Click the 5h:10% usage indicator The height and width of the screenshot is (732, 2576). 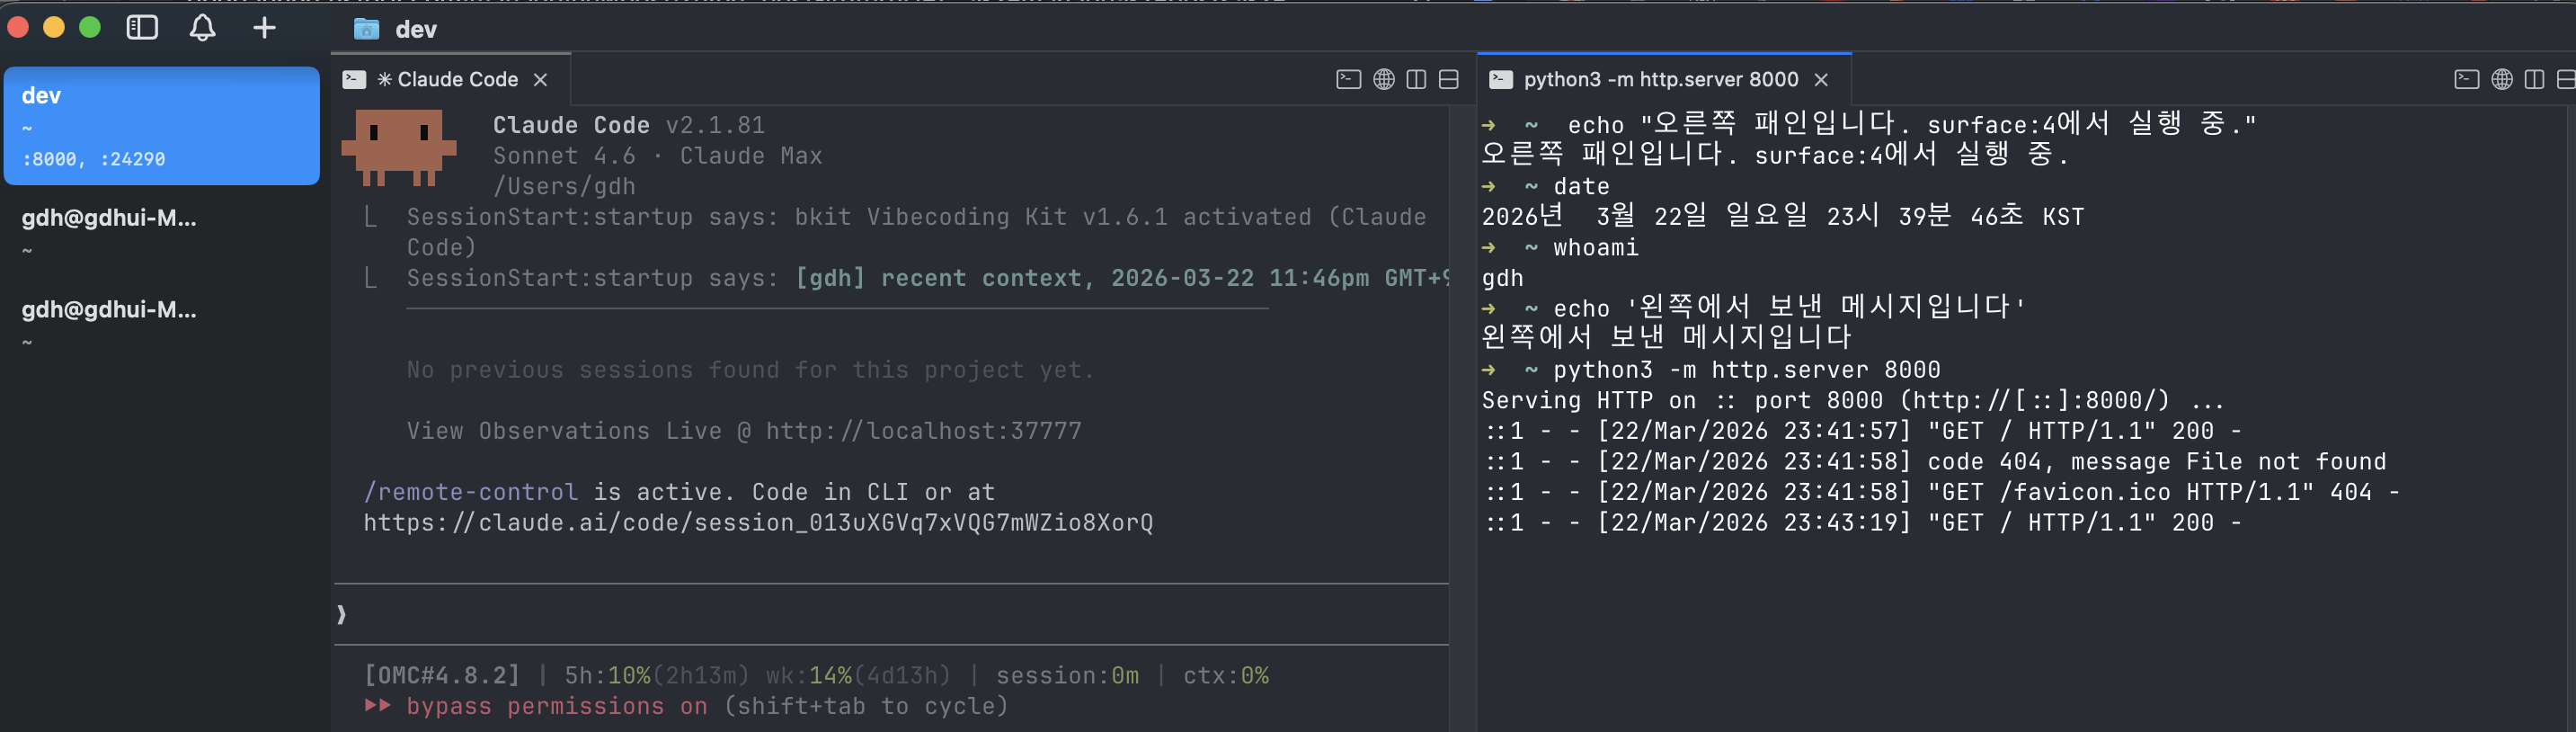(657, 675)
